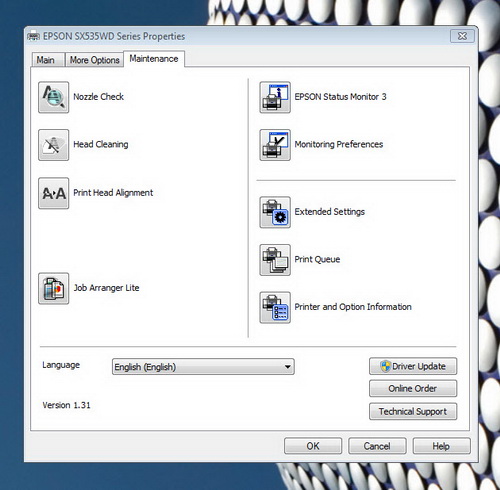Open Printer and Option Information icon
This screenshot has width=500, height=490.
click(x=275, y=307)
